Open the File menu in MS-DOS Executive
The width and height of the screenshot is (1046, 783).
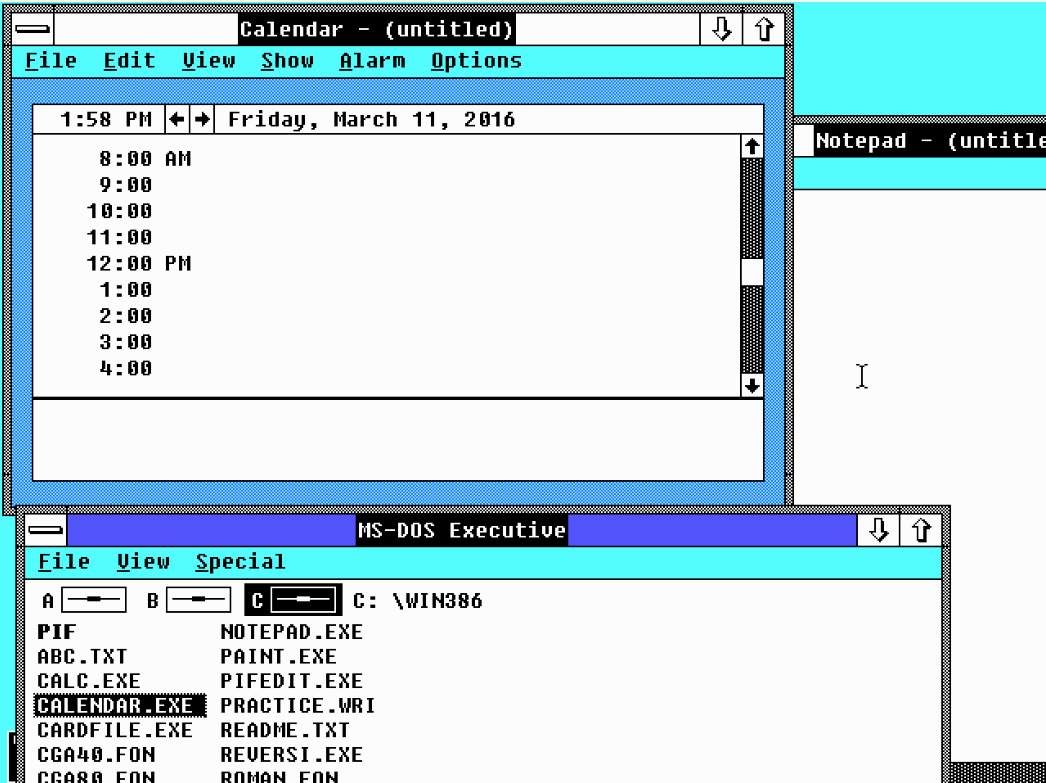tap(63, 561)
